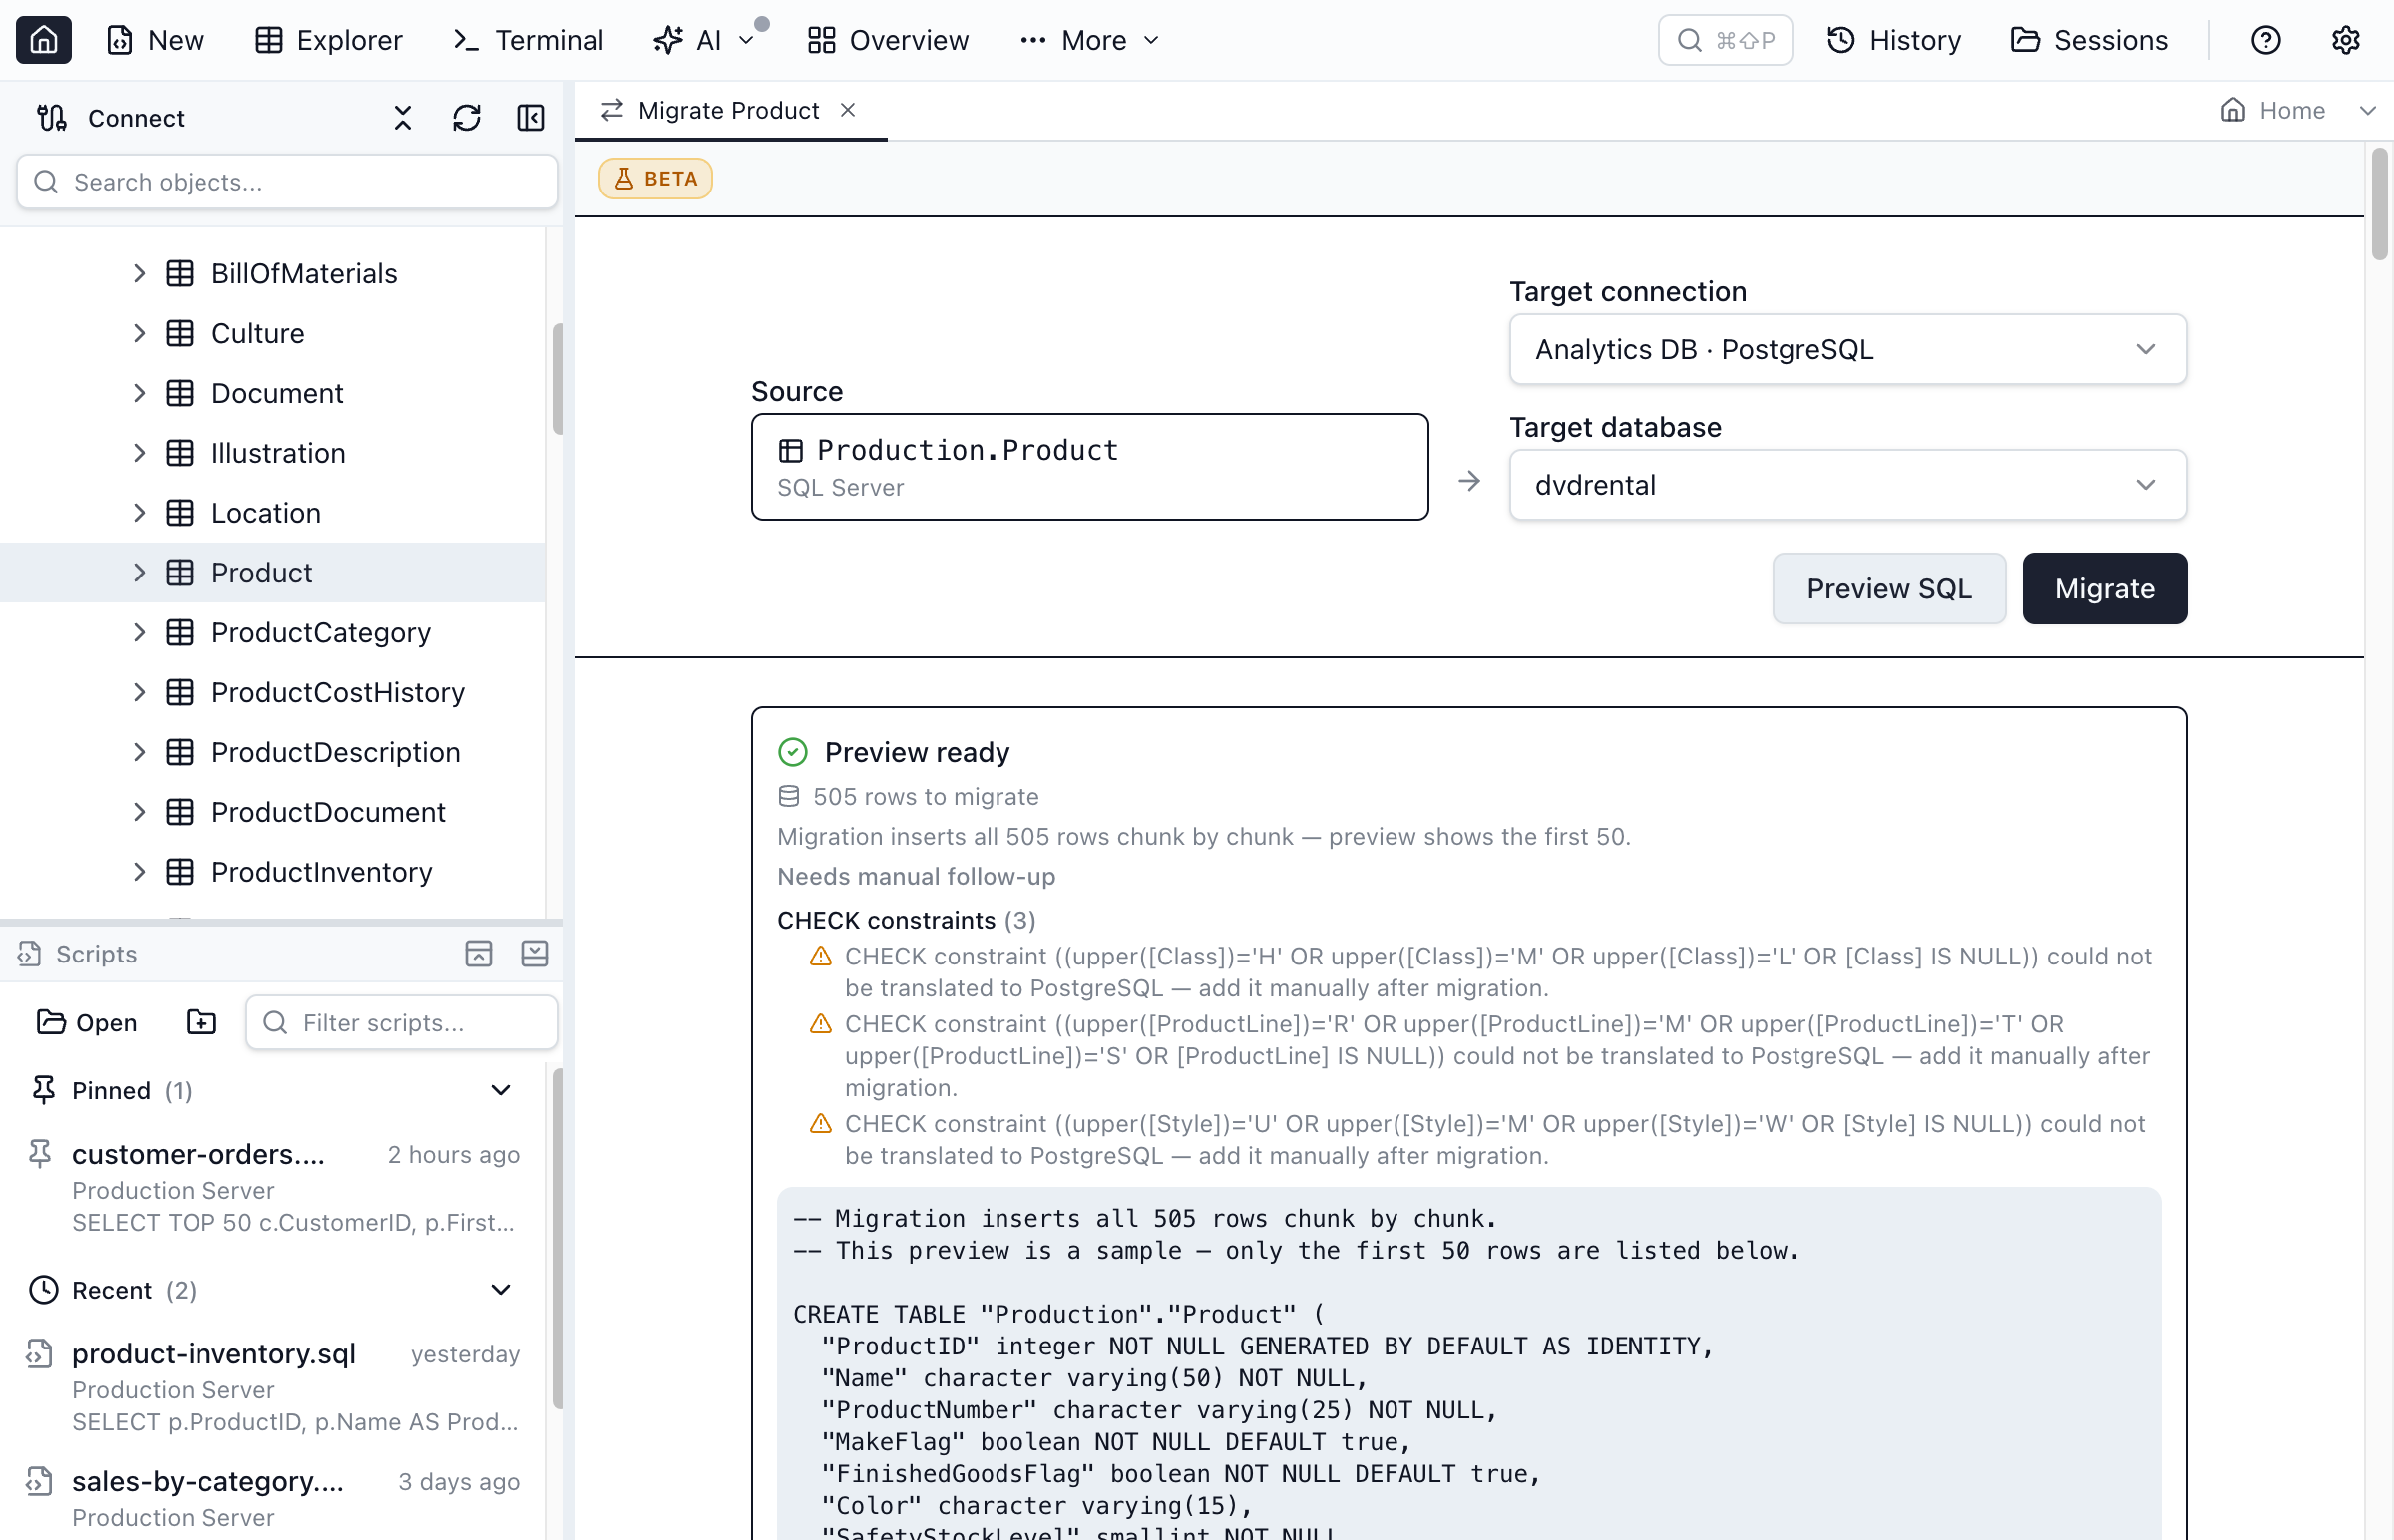Open the product-inventory.sql script
The width and height of the screenshot is (2394, 1540).
[272, 1387]
